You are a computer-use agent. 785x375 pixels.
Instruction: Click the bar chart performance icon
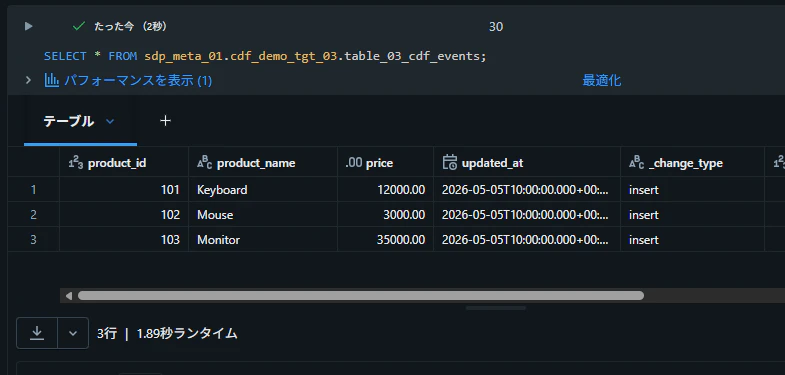click(52, 80)
